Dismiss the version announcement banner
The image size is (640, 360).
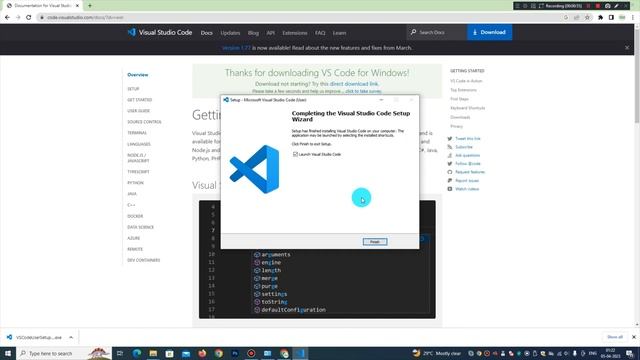pyautogui.click(x=627, y=48)
